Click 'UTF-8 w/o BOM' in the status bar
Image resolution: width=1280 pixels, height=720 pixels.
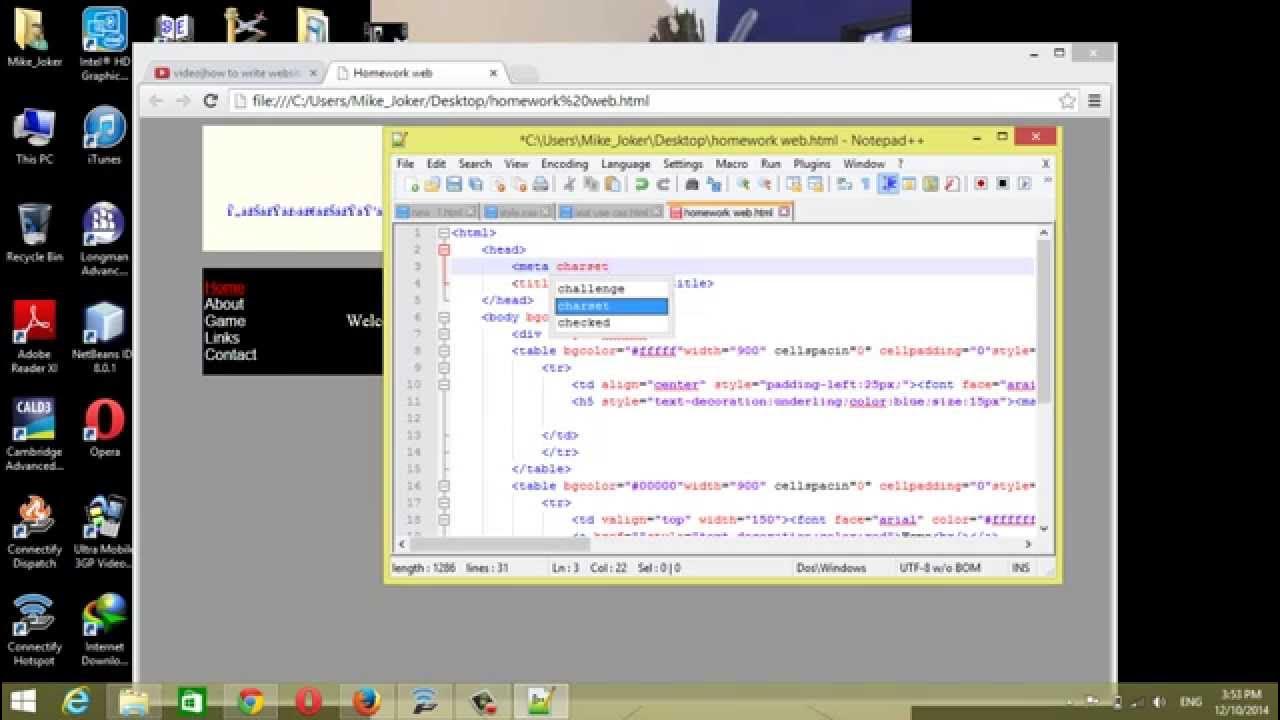pyautogui.click(x=940, y=568)
